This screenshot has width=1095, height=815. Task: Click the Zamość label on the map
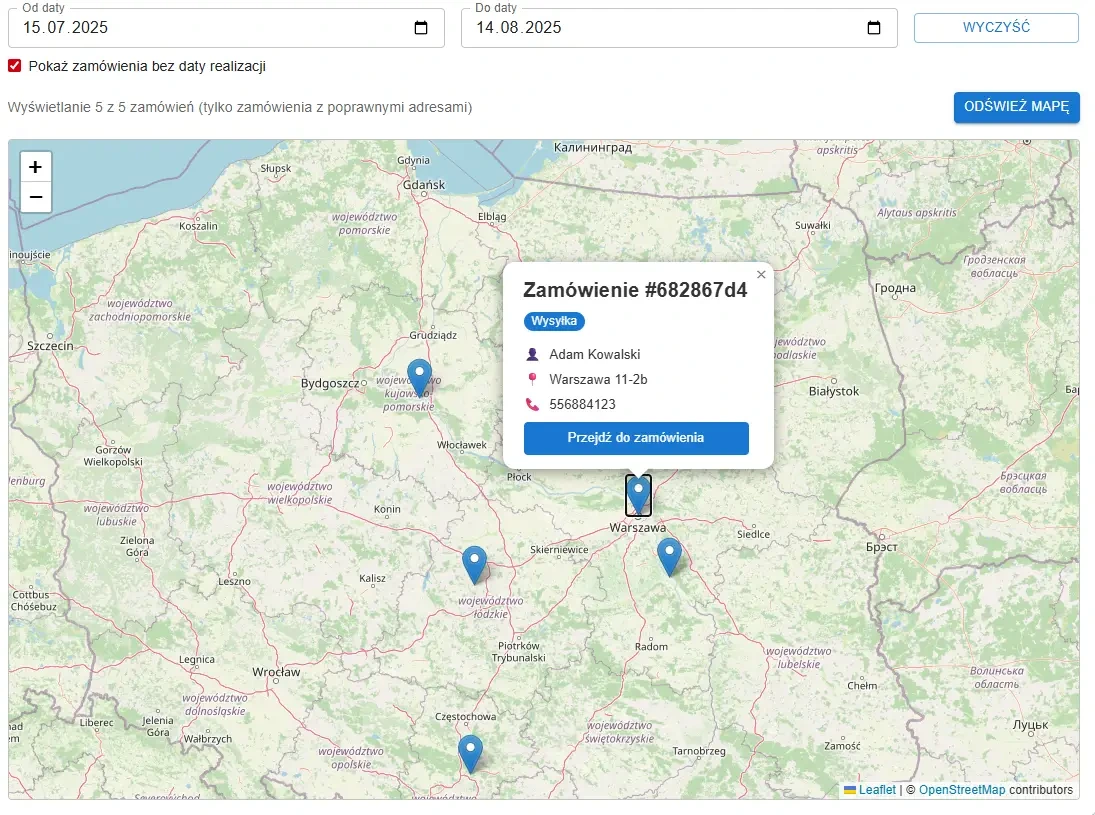(x=842, y=746)
